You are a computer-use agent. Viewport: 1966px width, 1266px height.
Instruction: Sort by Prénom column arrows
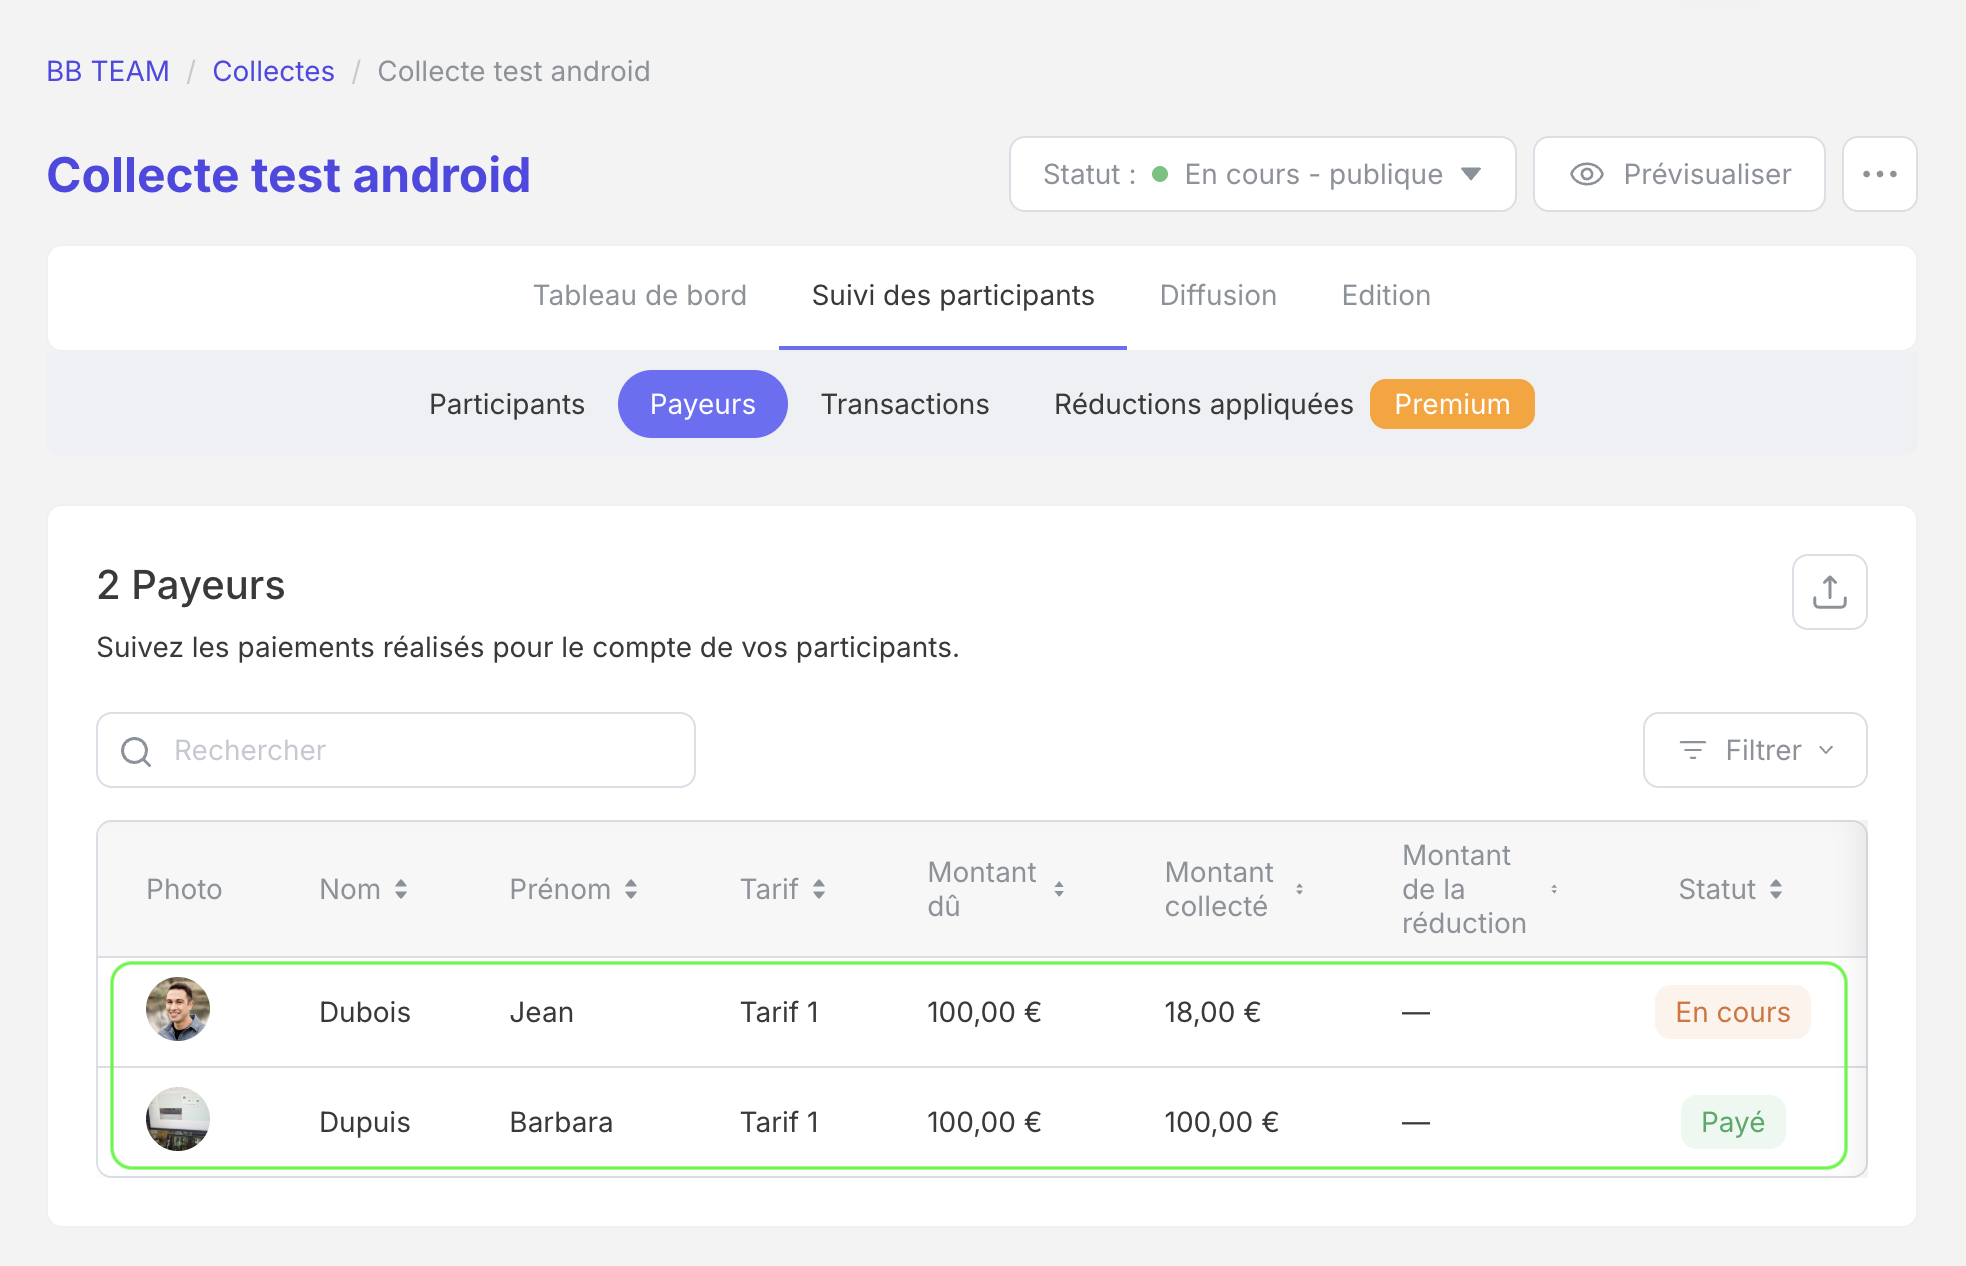click(631, 889)
